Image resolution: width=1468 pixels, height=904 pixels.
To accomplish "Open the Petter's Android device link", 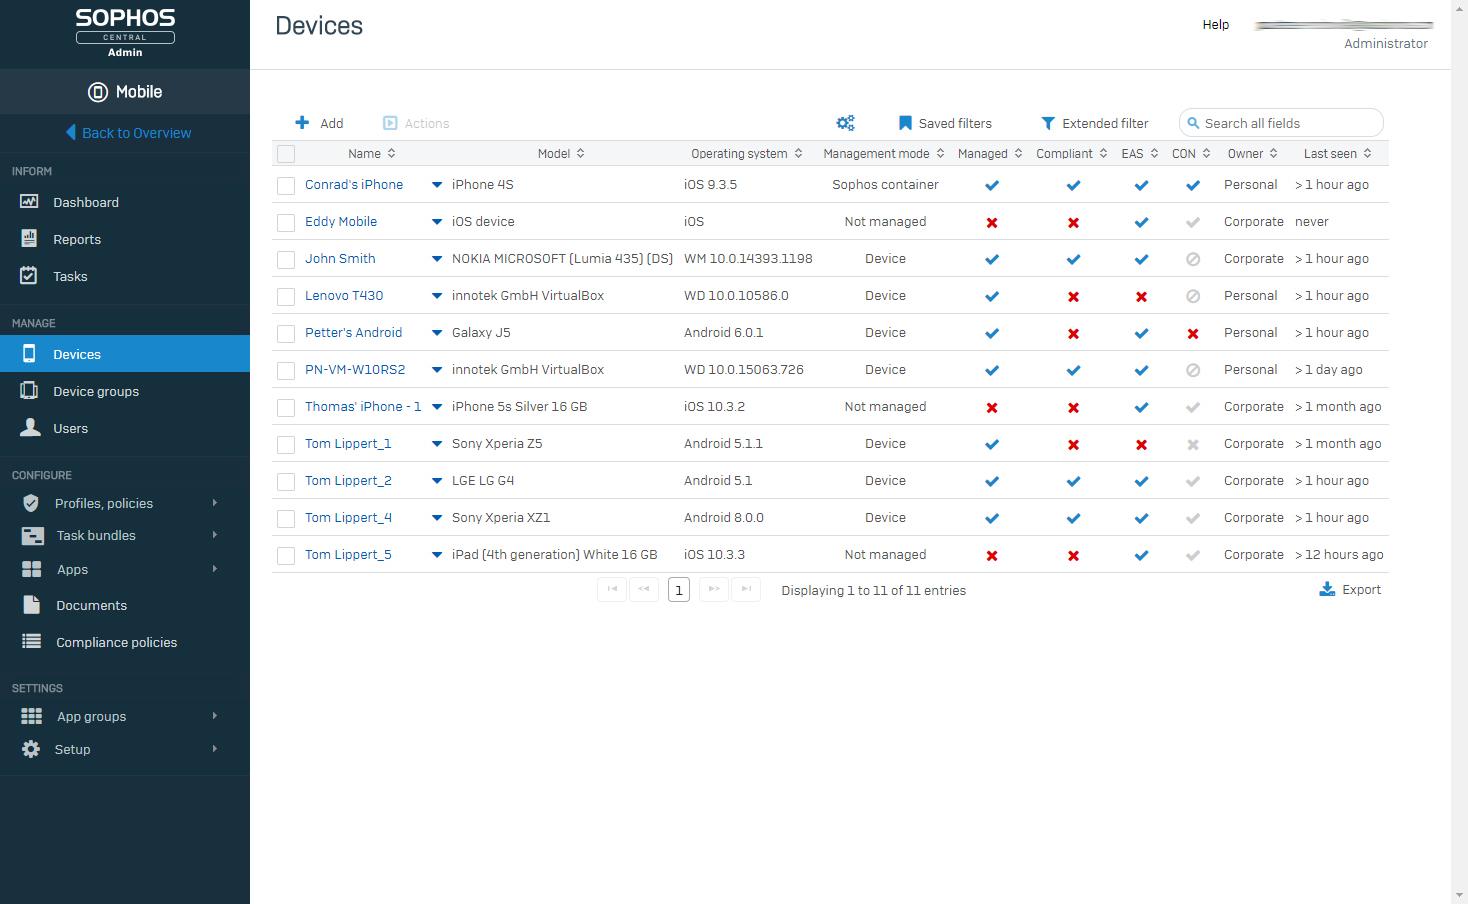I will (353, 332).
